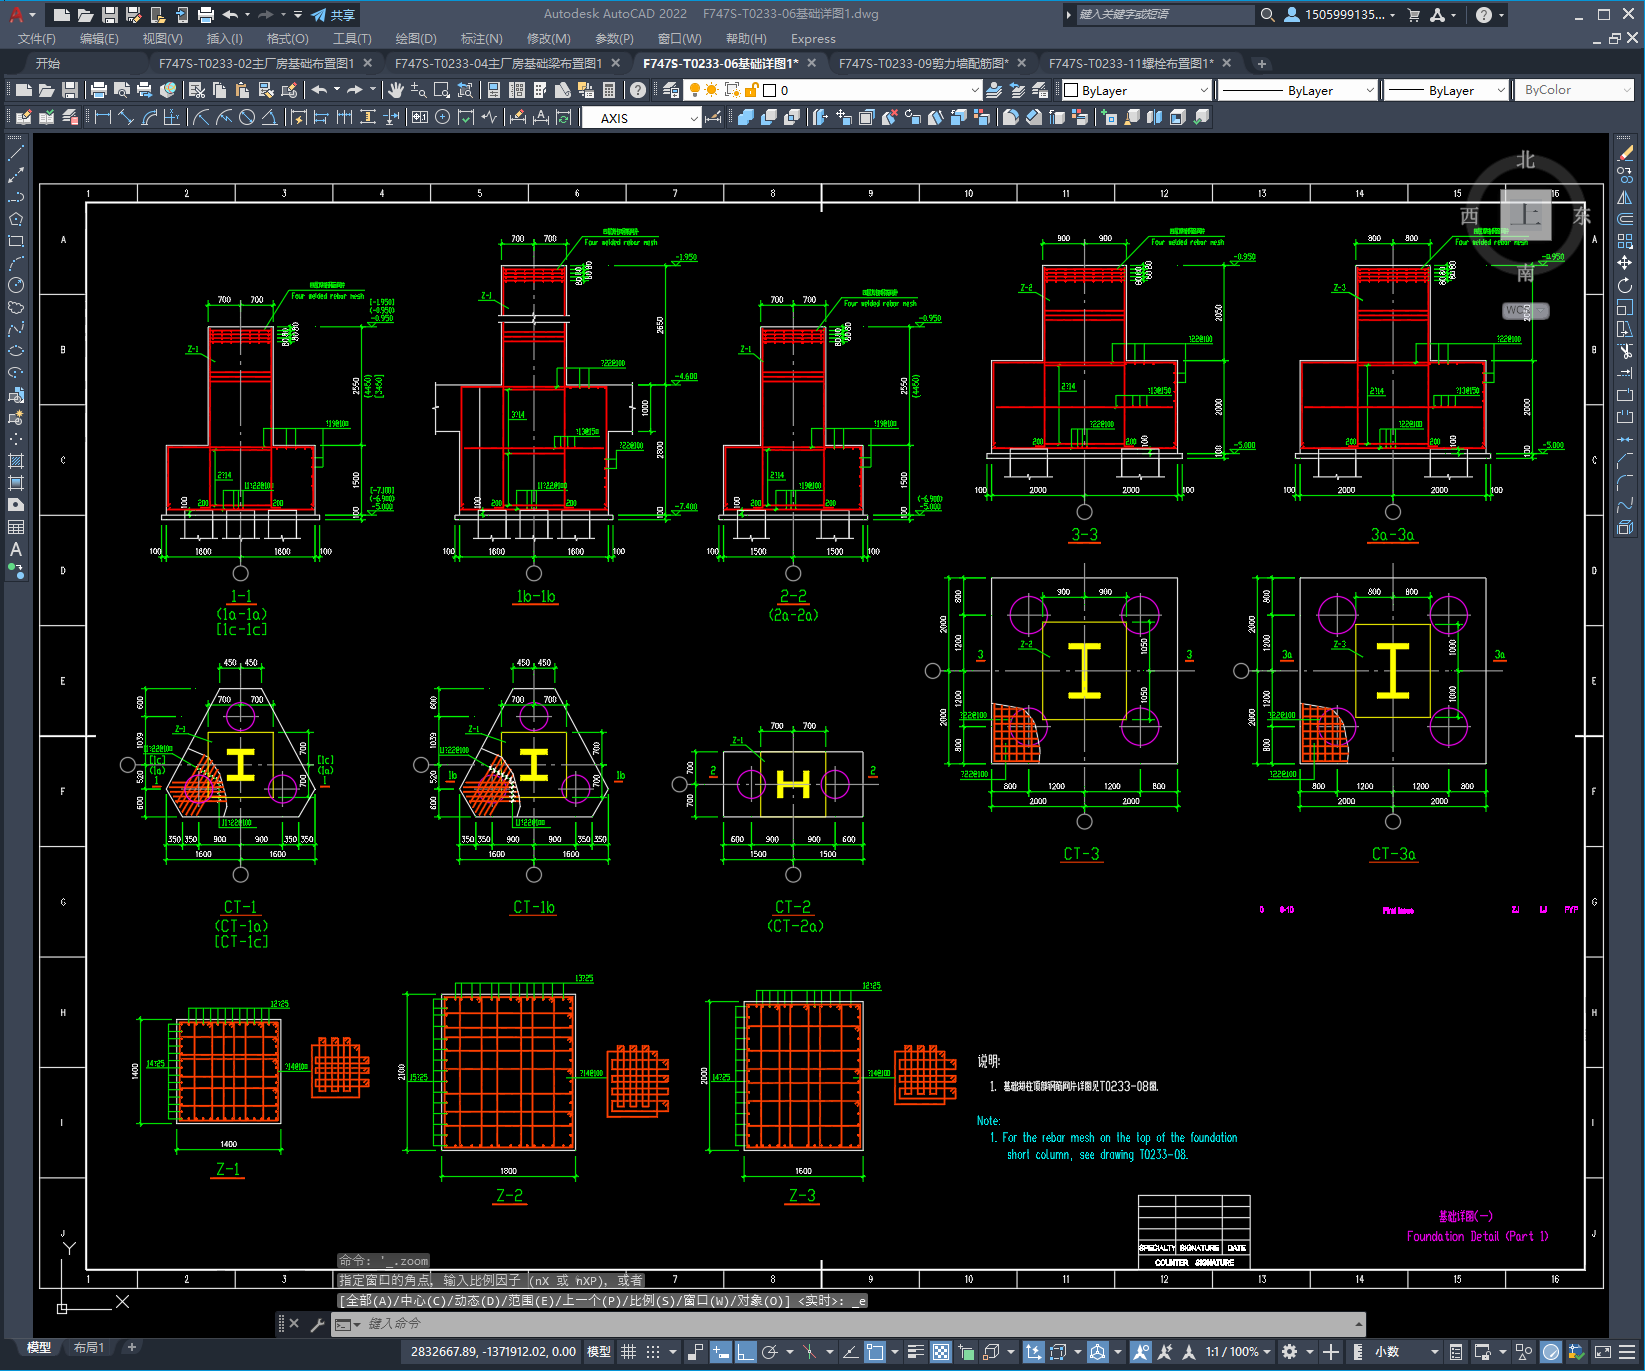Screen dimensions: 1645x1371
Task: Toggle drawing grid display in status bar
Action: [x=628, y=1352]
